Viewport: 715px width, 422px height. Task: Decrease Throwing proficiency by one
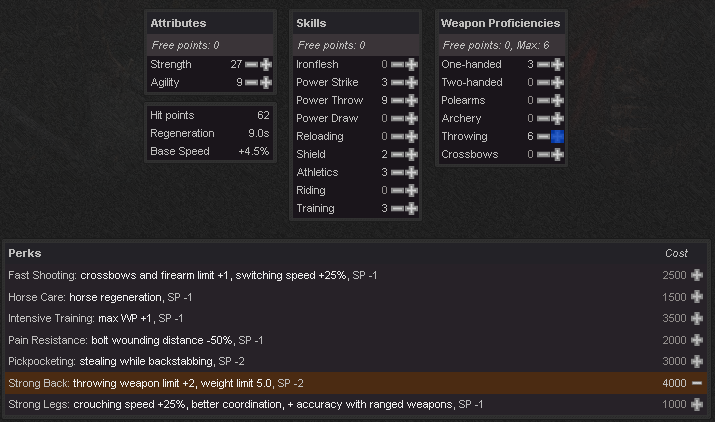[x=543, y=136]
